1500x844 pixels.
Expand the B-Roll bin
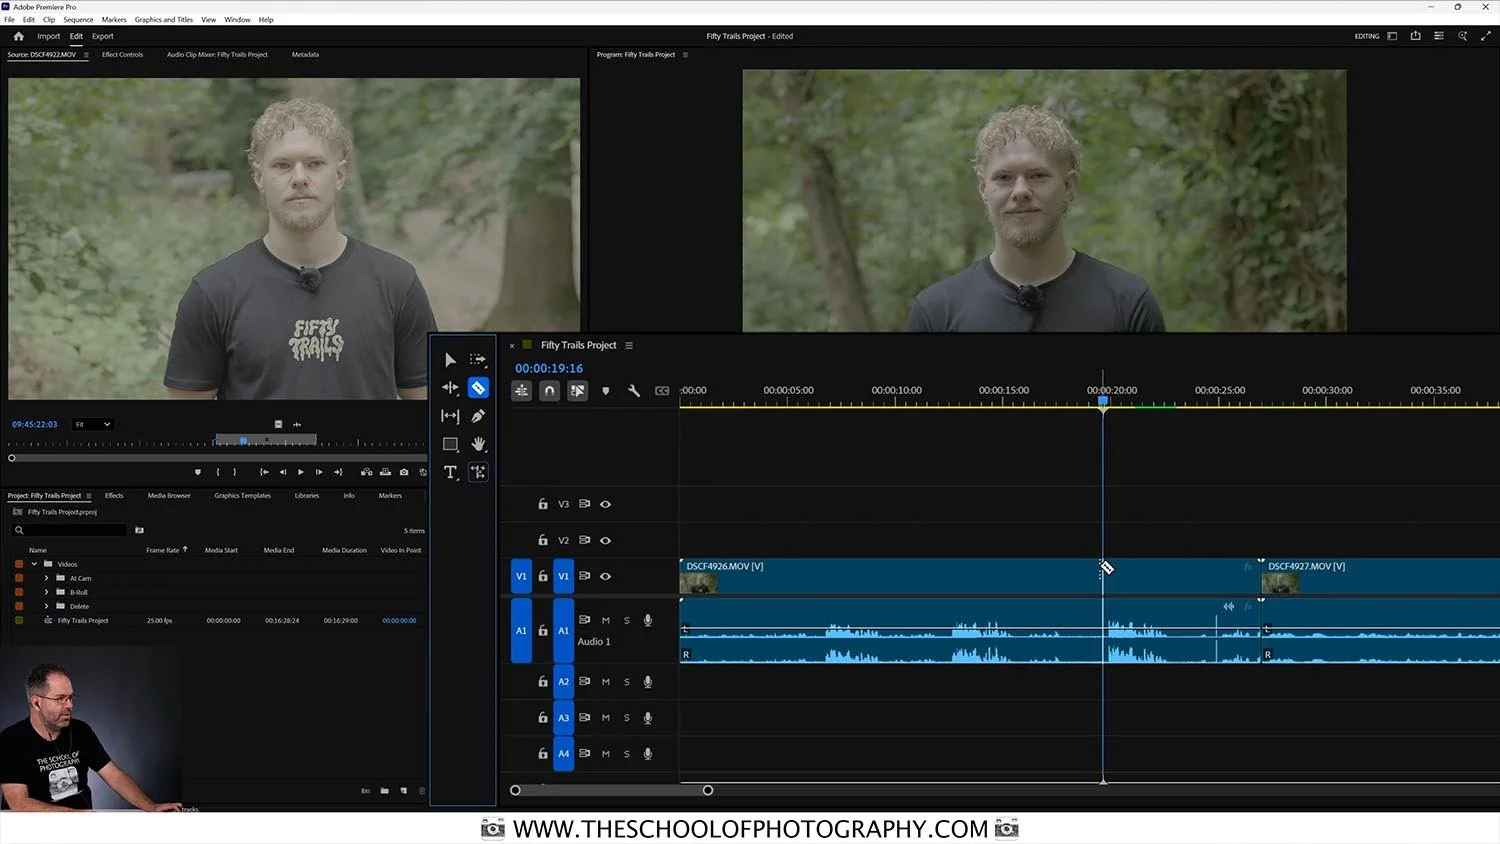pyautogui.click(x=46, y=592)
